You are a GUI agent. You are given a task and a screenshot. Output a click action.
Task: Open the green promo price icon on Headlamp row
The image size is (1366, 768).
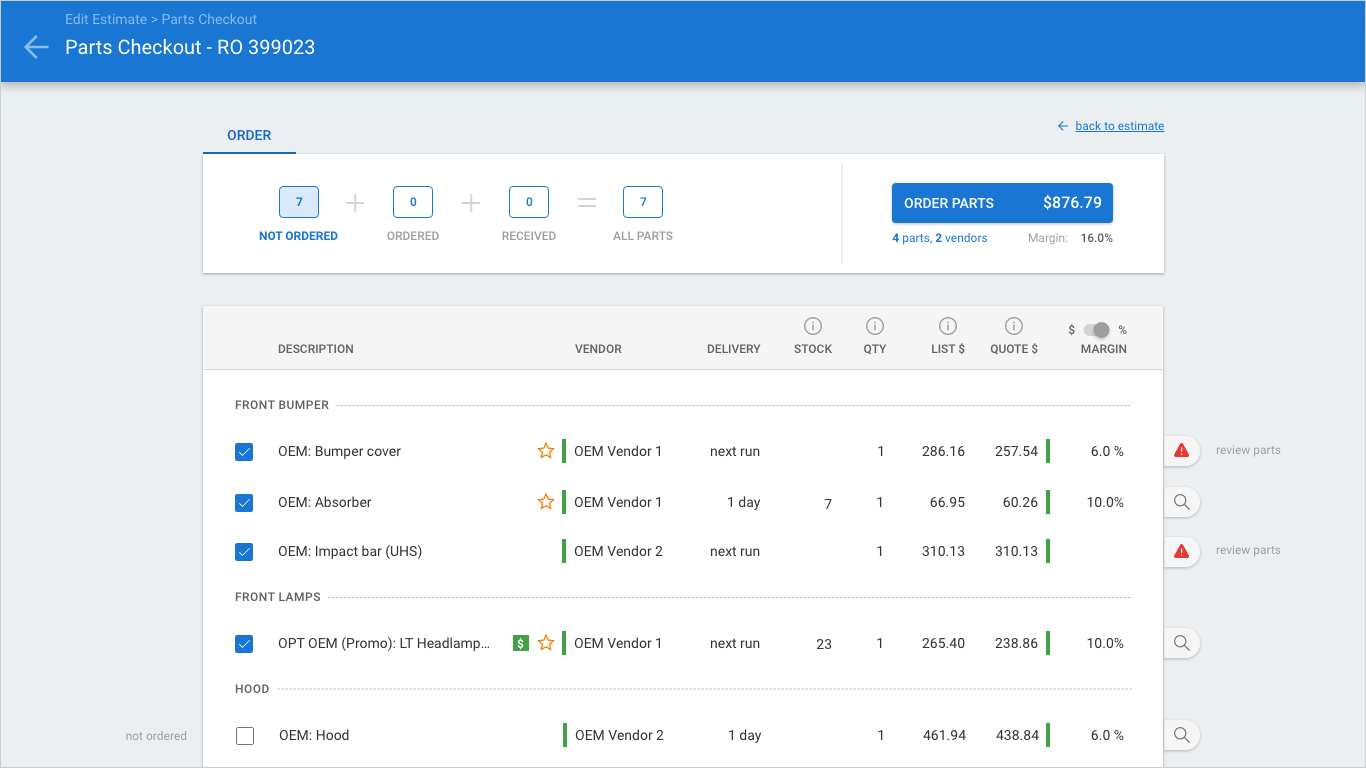(520, 643)
